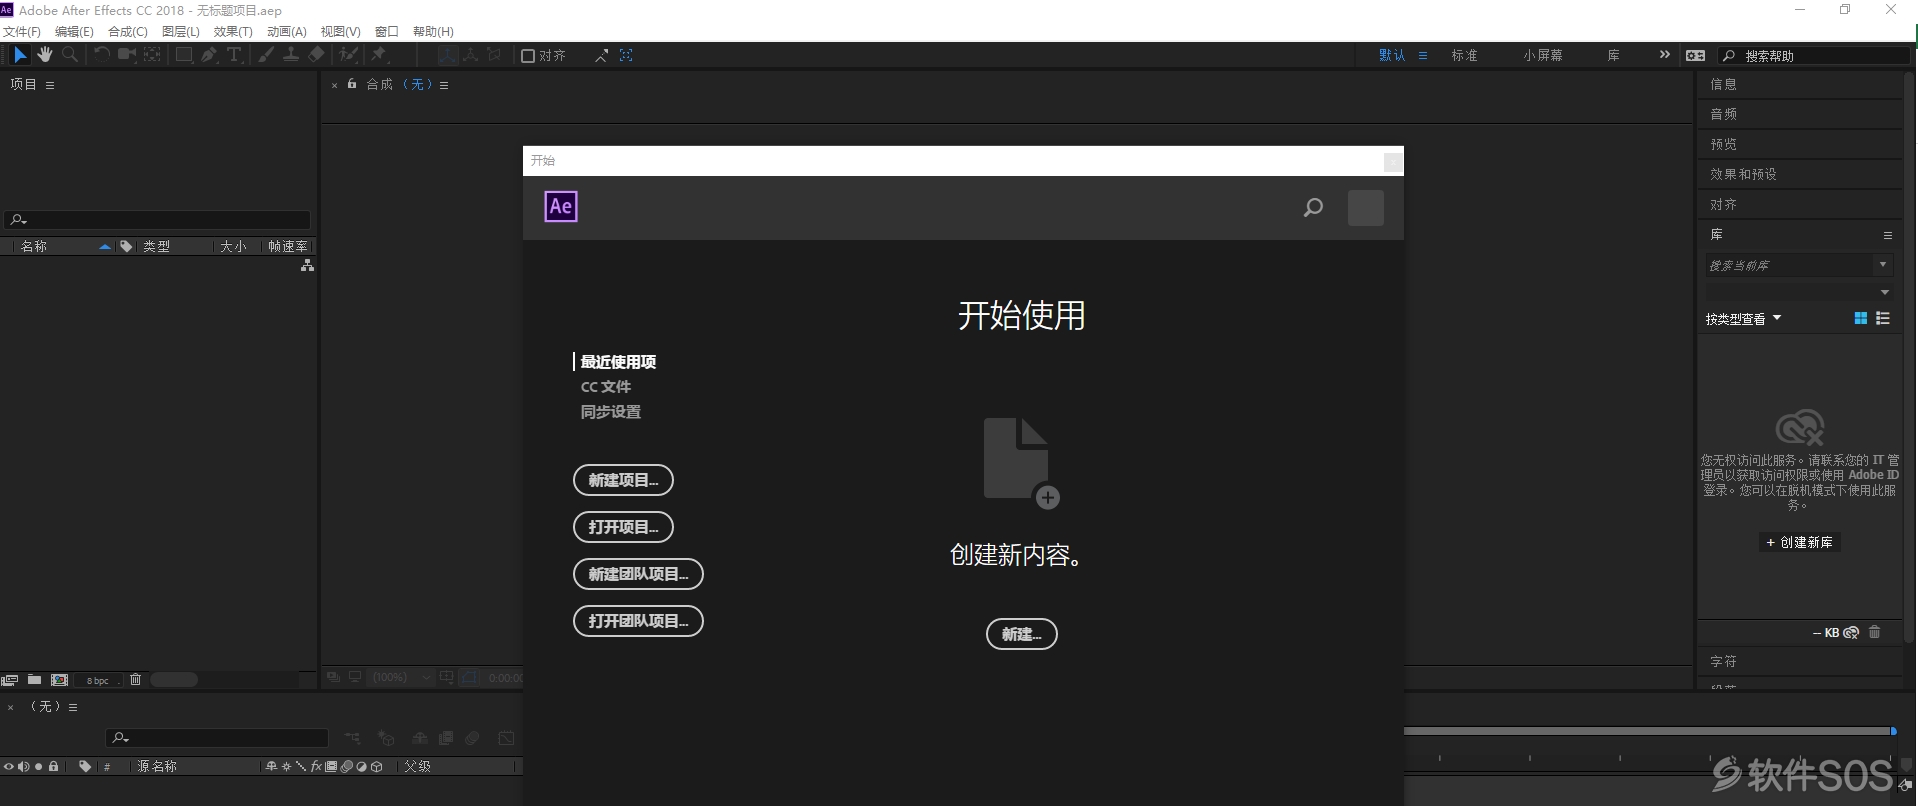Select the Brush tool
Viewport: 1918px width, 806px height.
[266, 55]
